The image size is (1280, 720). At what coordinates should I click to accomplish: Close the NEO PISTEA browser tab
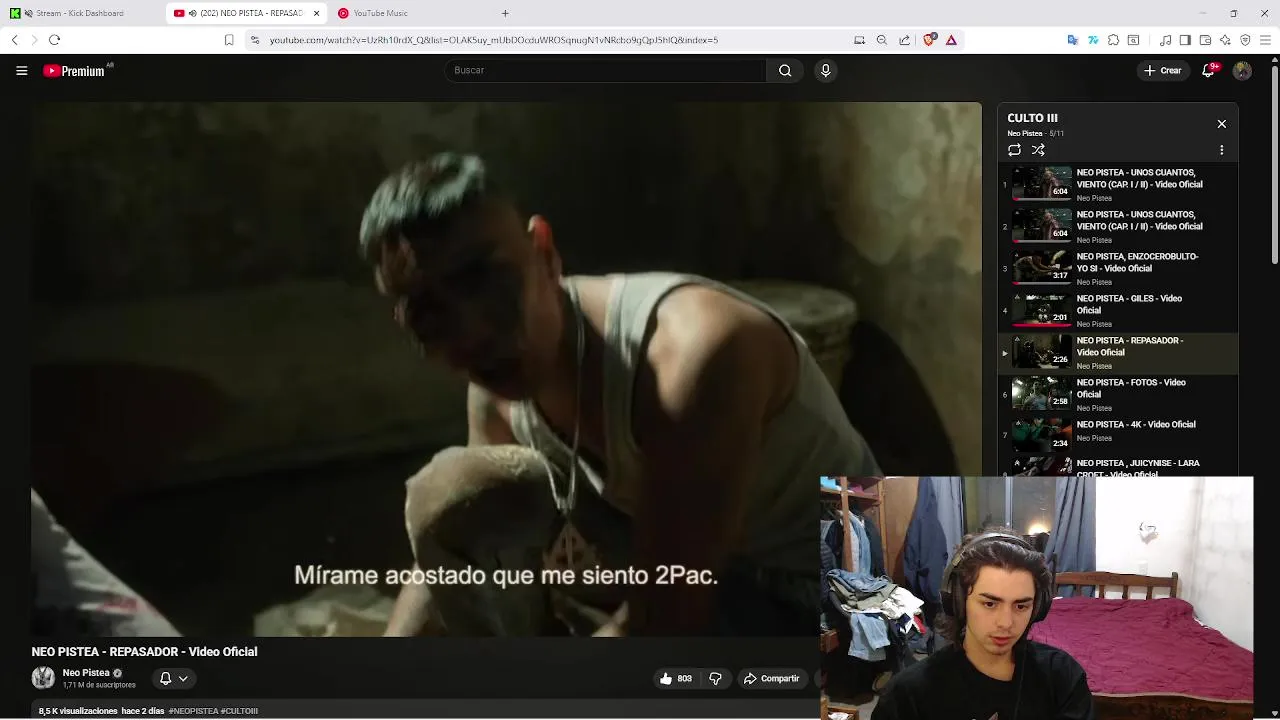316,13
